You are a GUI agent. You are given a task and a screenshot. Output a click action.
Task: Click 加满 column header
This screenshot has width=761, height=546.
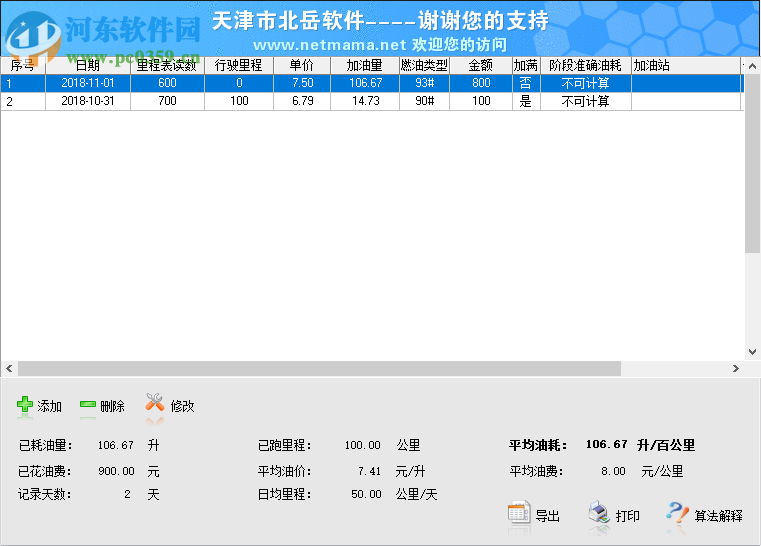pos(526,66)
